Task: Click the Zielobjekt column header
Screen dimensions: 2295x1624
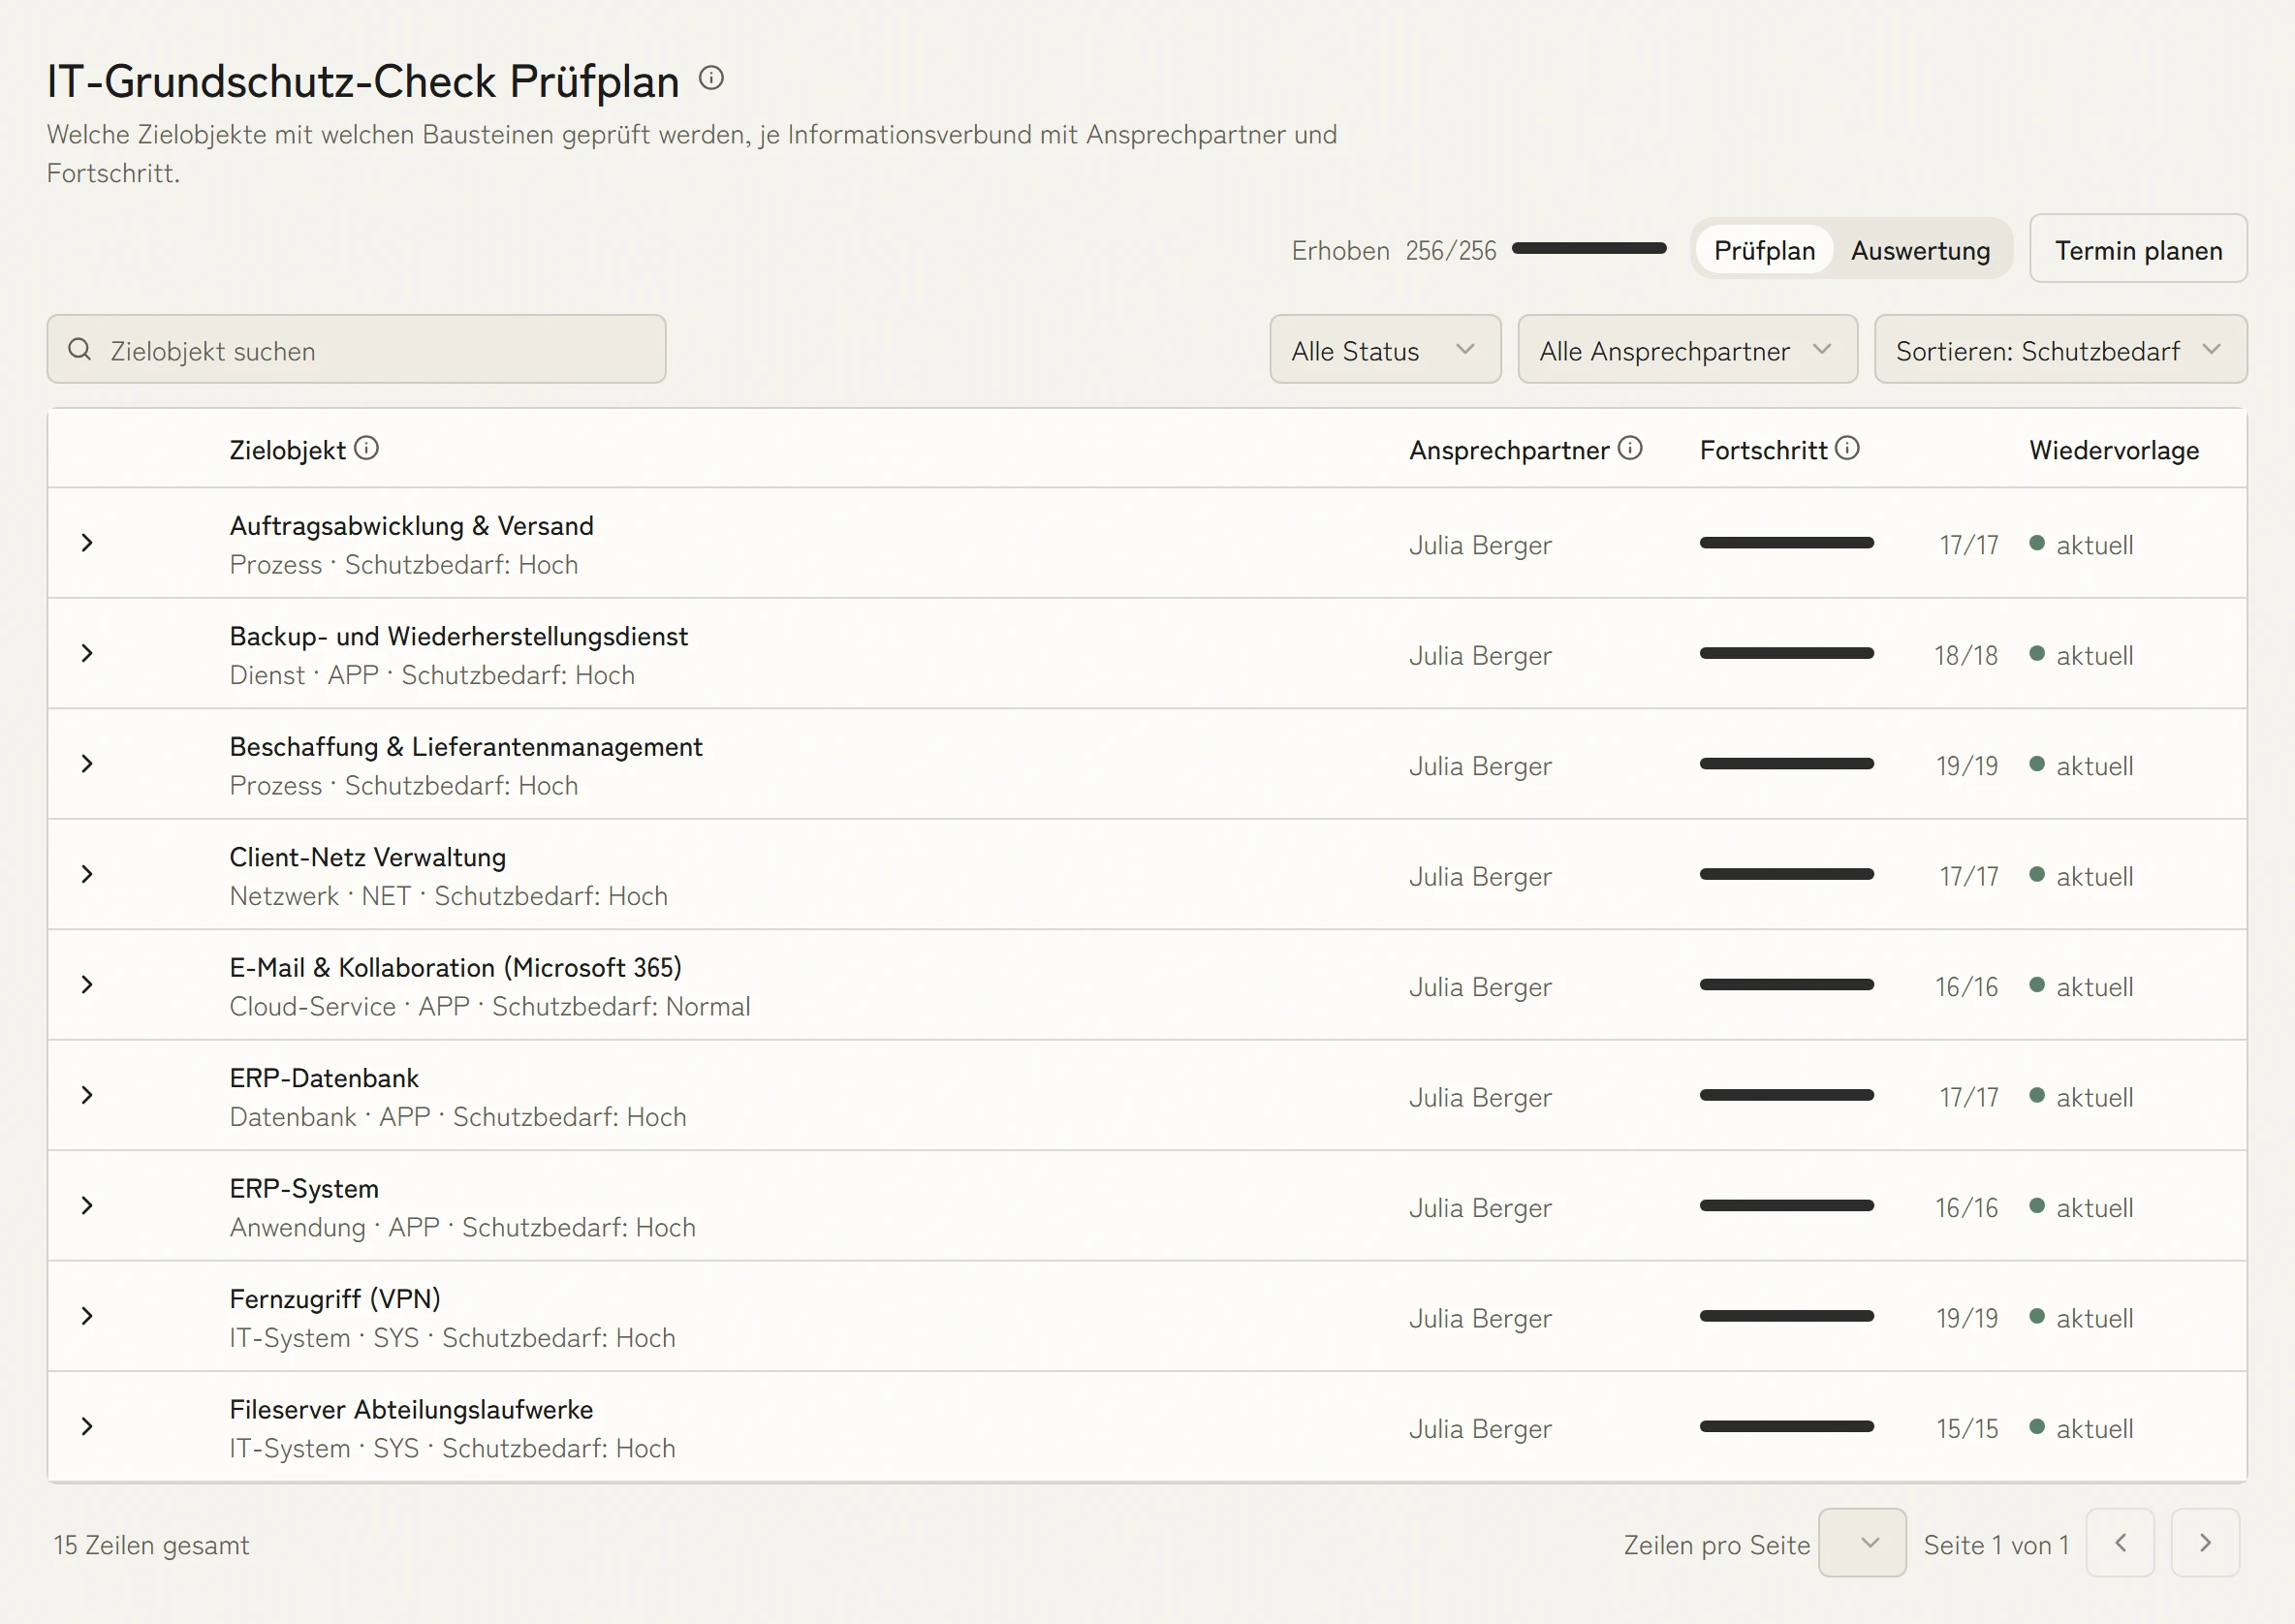Action: coord(288,450)
